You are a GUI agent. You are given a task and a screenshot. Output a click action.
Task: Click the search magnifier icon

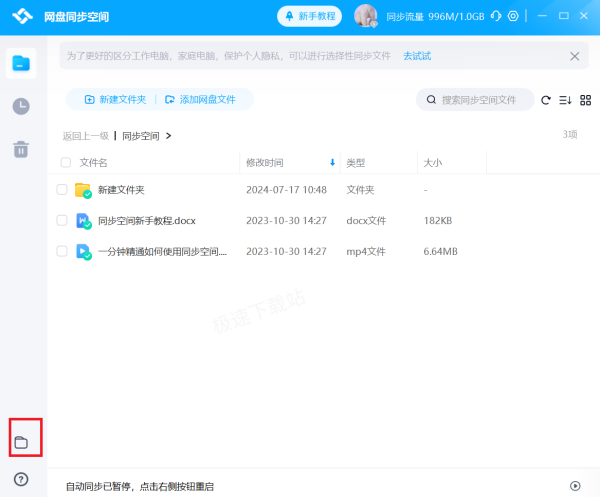pos(431,100)
